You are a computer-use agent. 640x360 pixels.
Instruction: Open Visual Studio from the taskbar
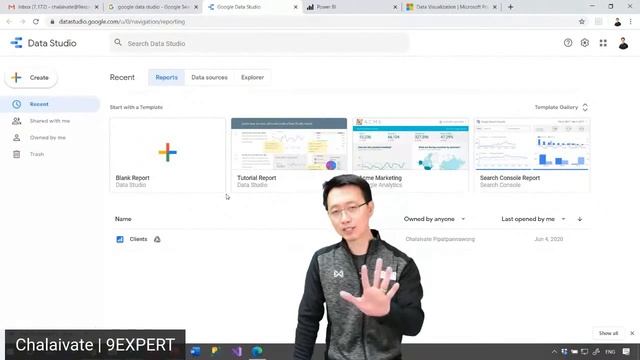237,351
